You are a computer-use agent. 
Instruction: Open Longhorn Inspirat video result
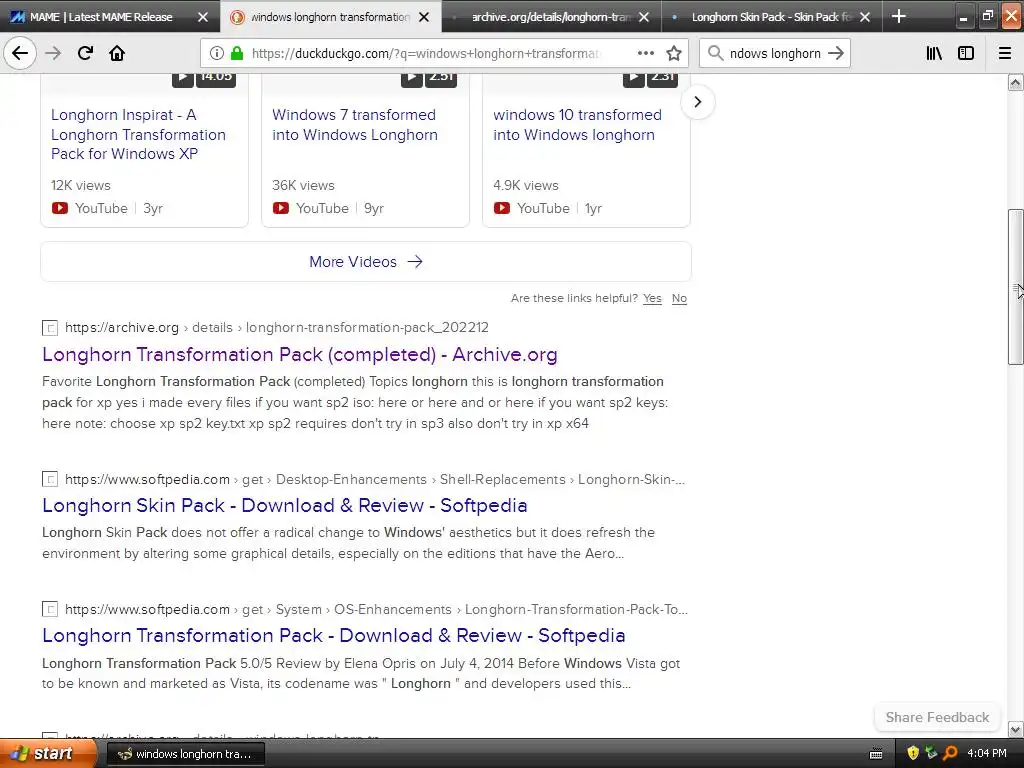point(138,135)
